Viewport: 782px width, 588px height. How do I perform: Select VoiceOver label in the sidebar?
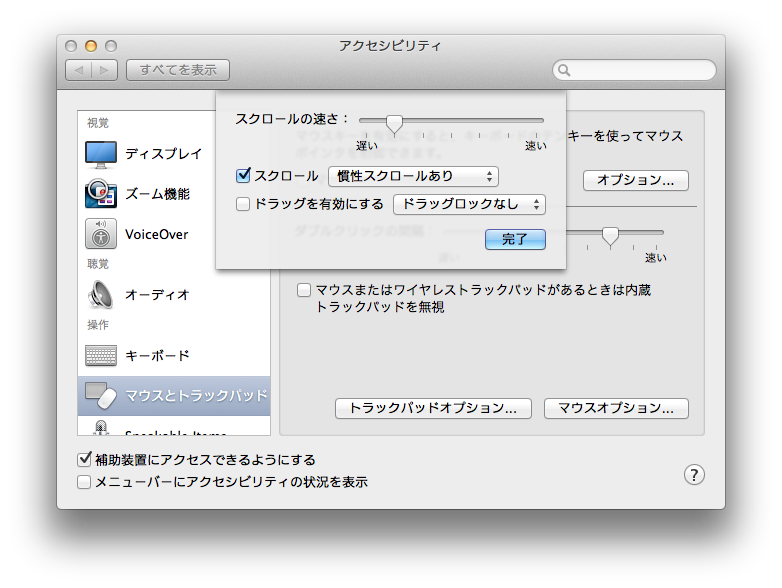point(157,234)
